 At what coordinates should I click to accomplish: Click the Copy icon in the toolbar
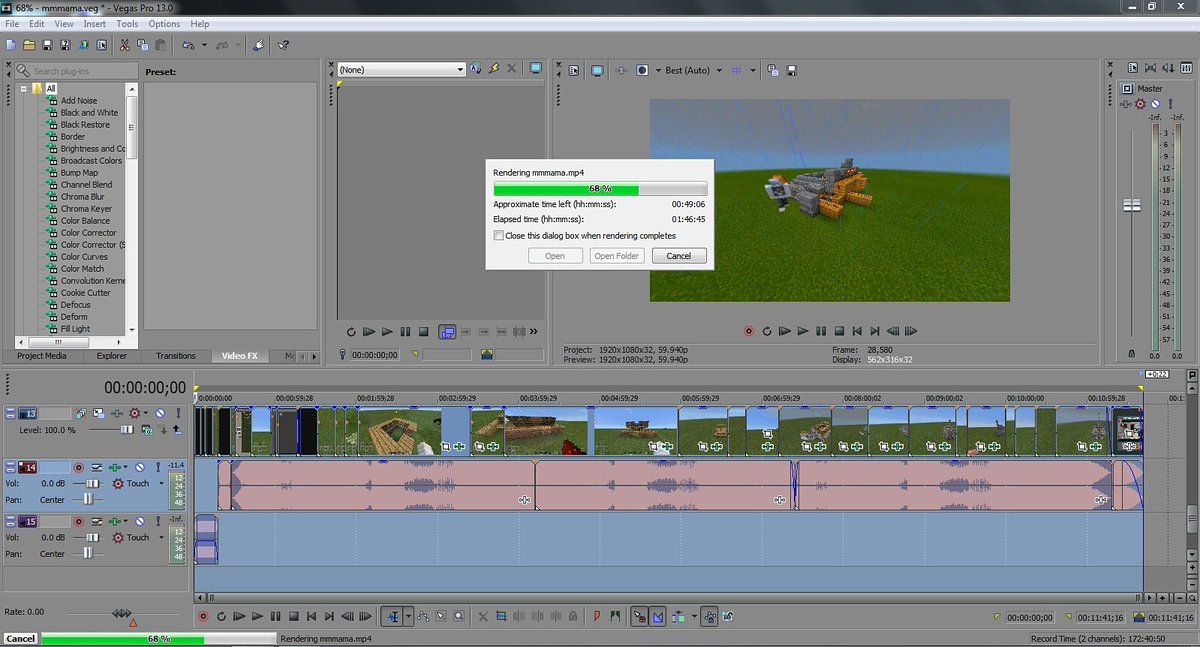(x=141, y=45)
